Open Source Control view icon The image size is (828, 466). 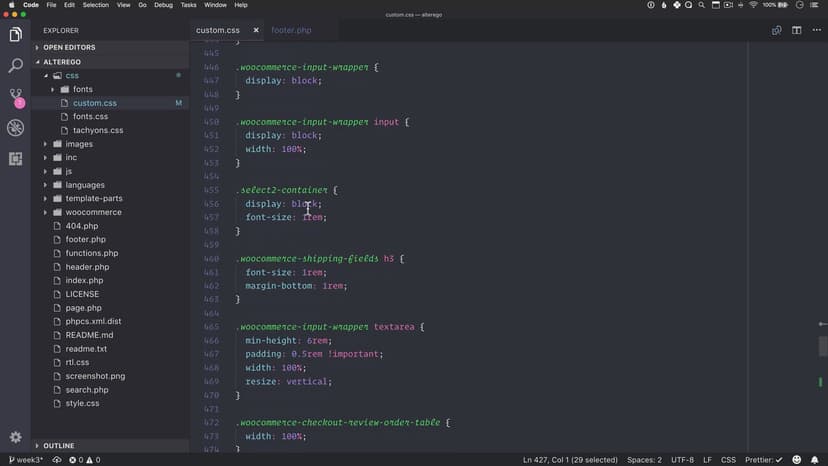(15, 97)
